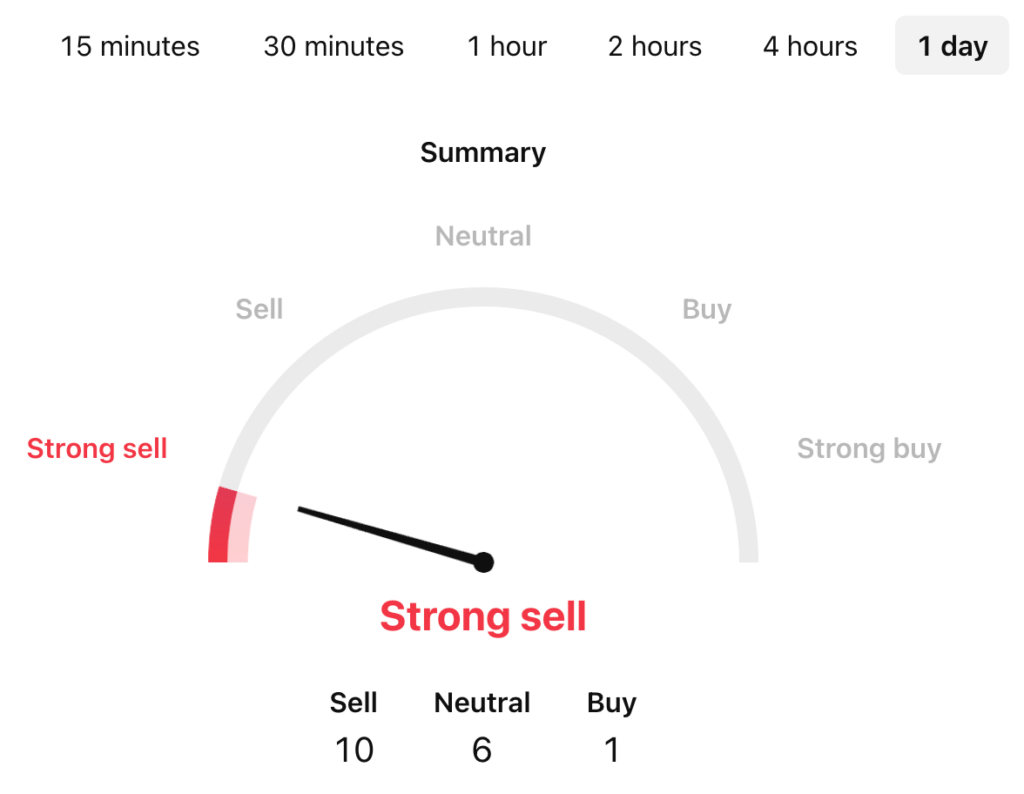Viewport: 1024px width, 794px height.
Task: Click the Neutral label above the gauge
Action: 483,236
